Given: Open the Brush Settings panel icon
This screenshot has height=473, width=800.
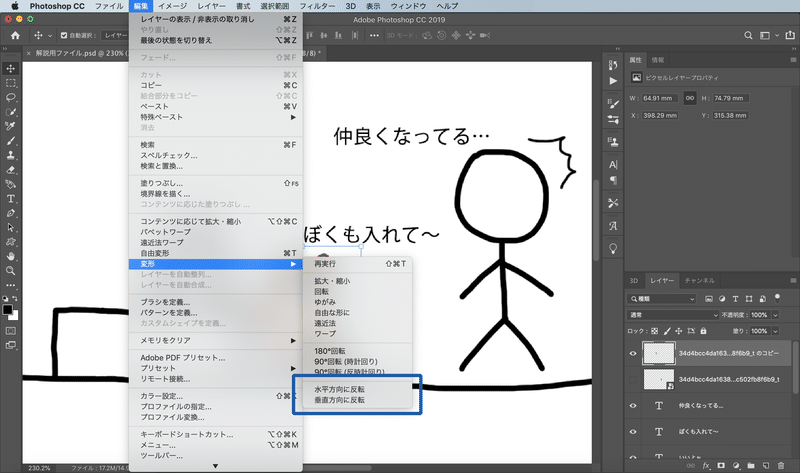Looking at the screenshot, I should 613,104.
